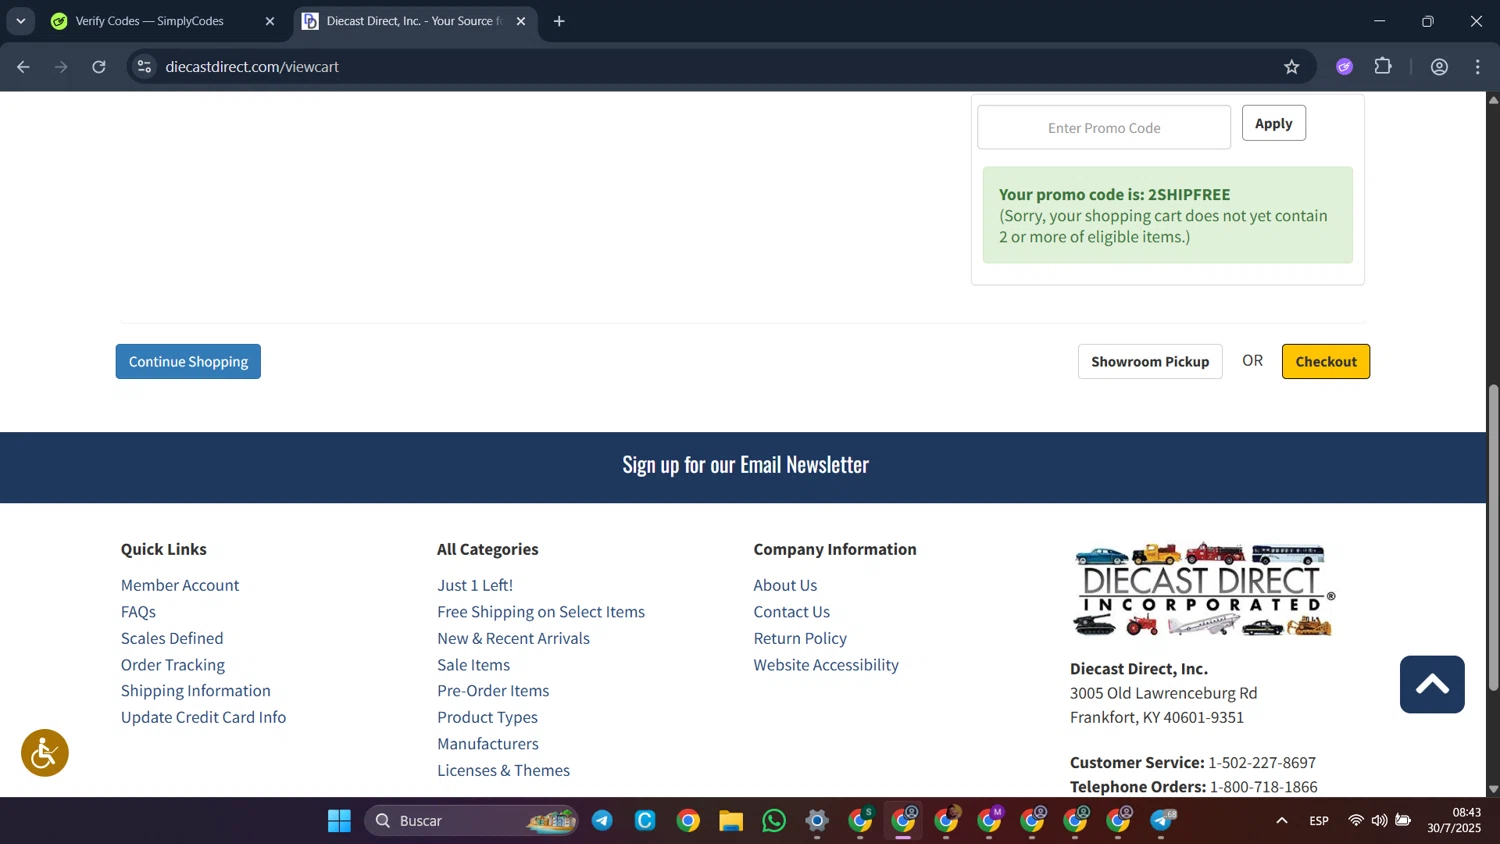Click the Enter Promo Code field

(1104, 128)
